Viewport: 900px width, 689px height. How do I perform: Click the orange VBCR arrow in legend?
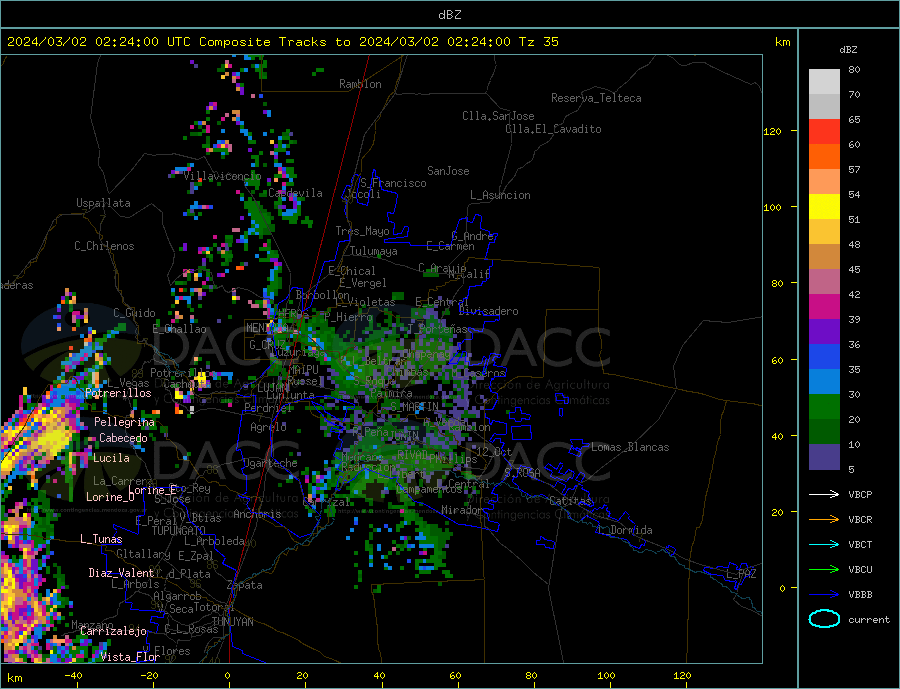(x=824, y=519)
